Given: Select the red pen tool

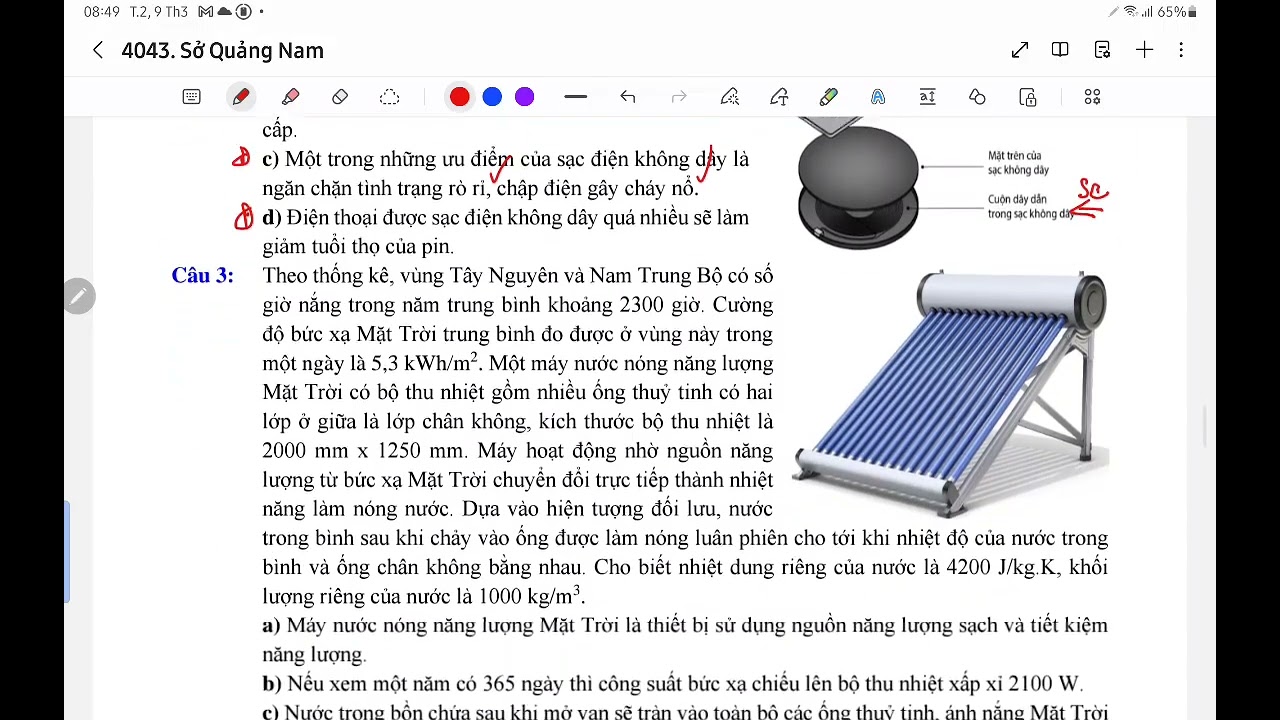Looking at the screenshot, I should [x=241, y=97].
